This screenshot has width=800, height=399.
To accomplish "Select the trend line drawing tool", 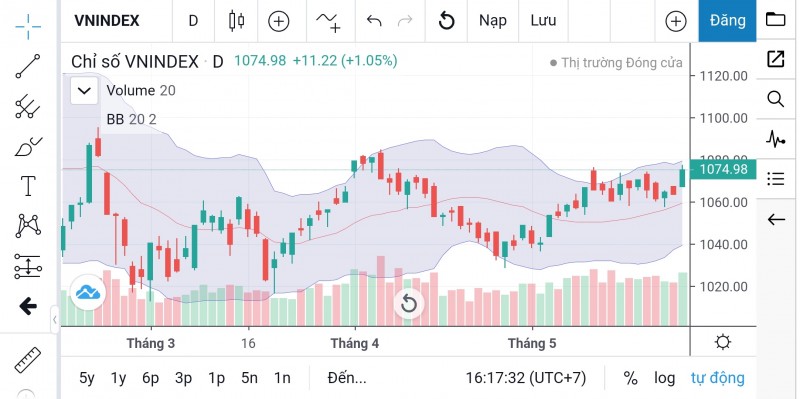I will (28, 66).
